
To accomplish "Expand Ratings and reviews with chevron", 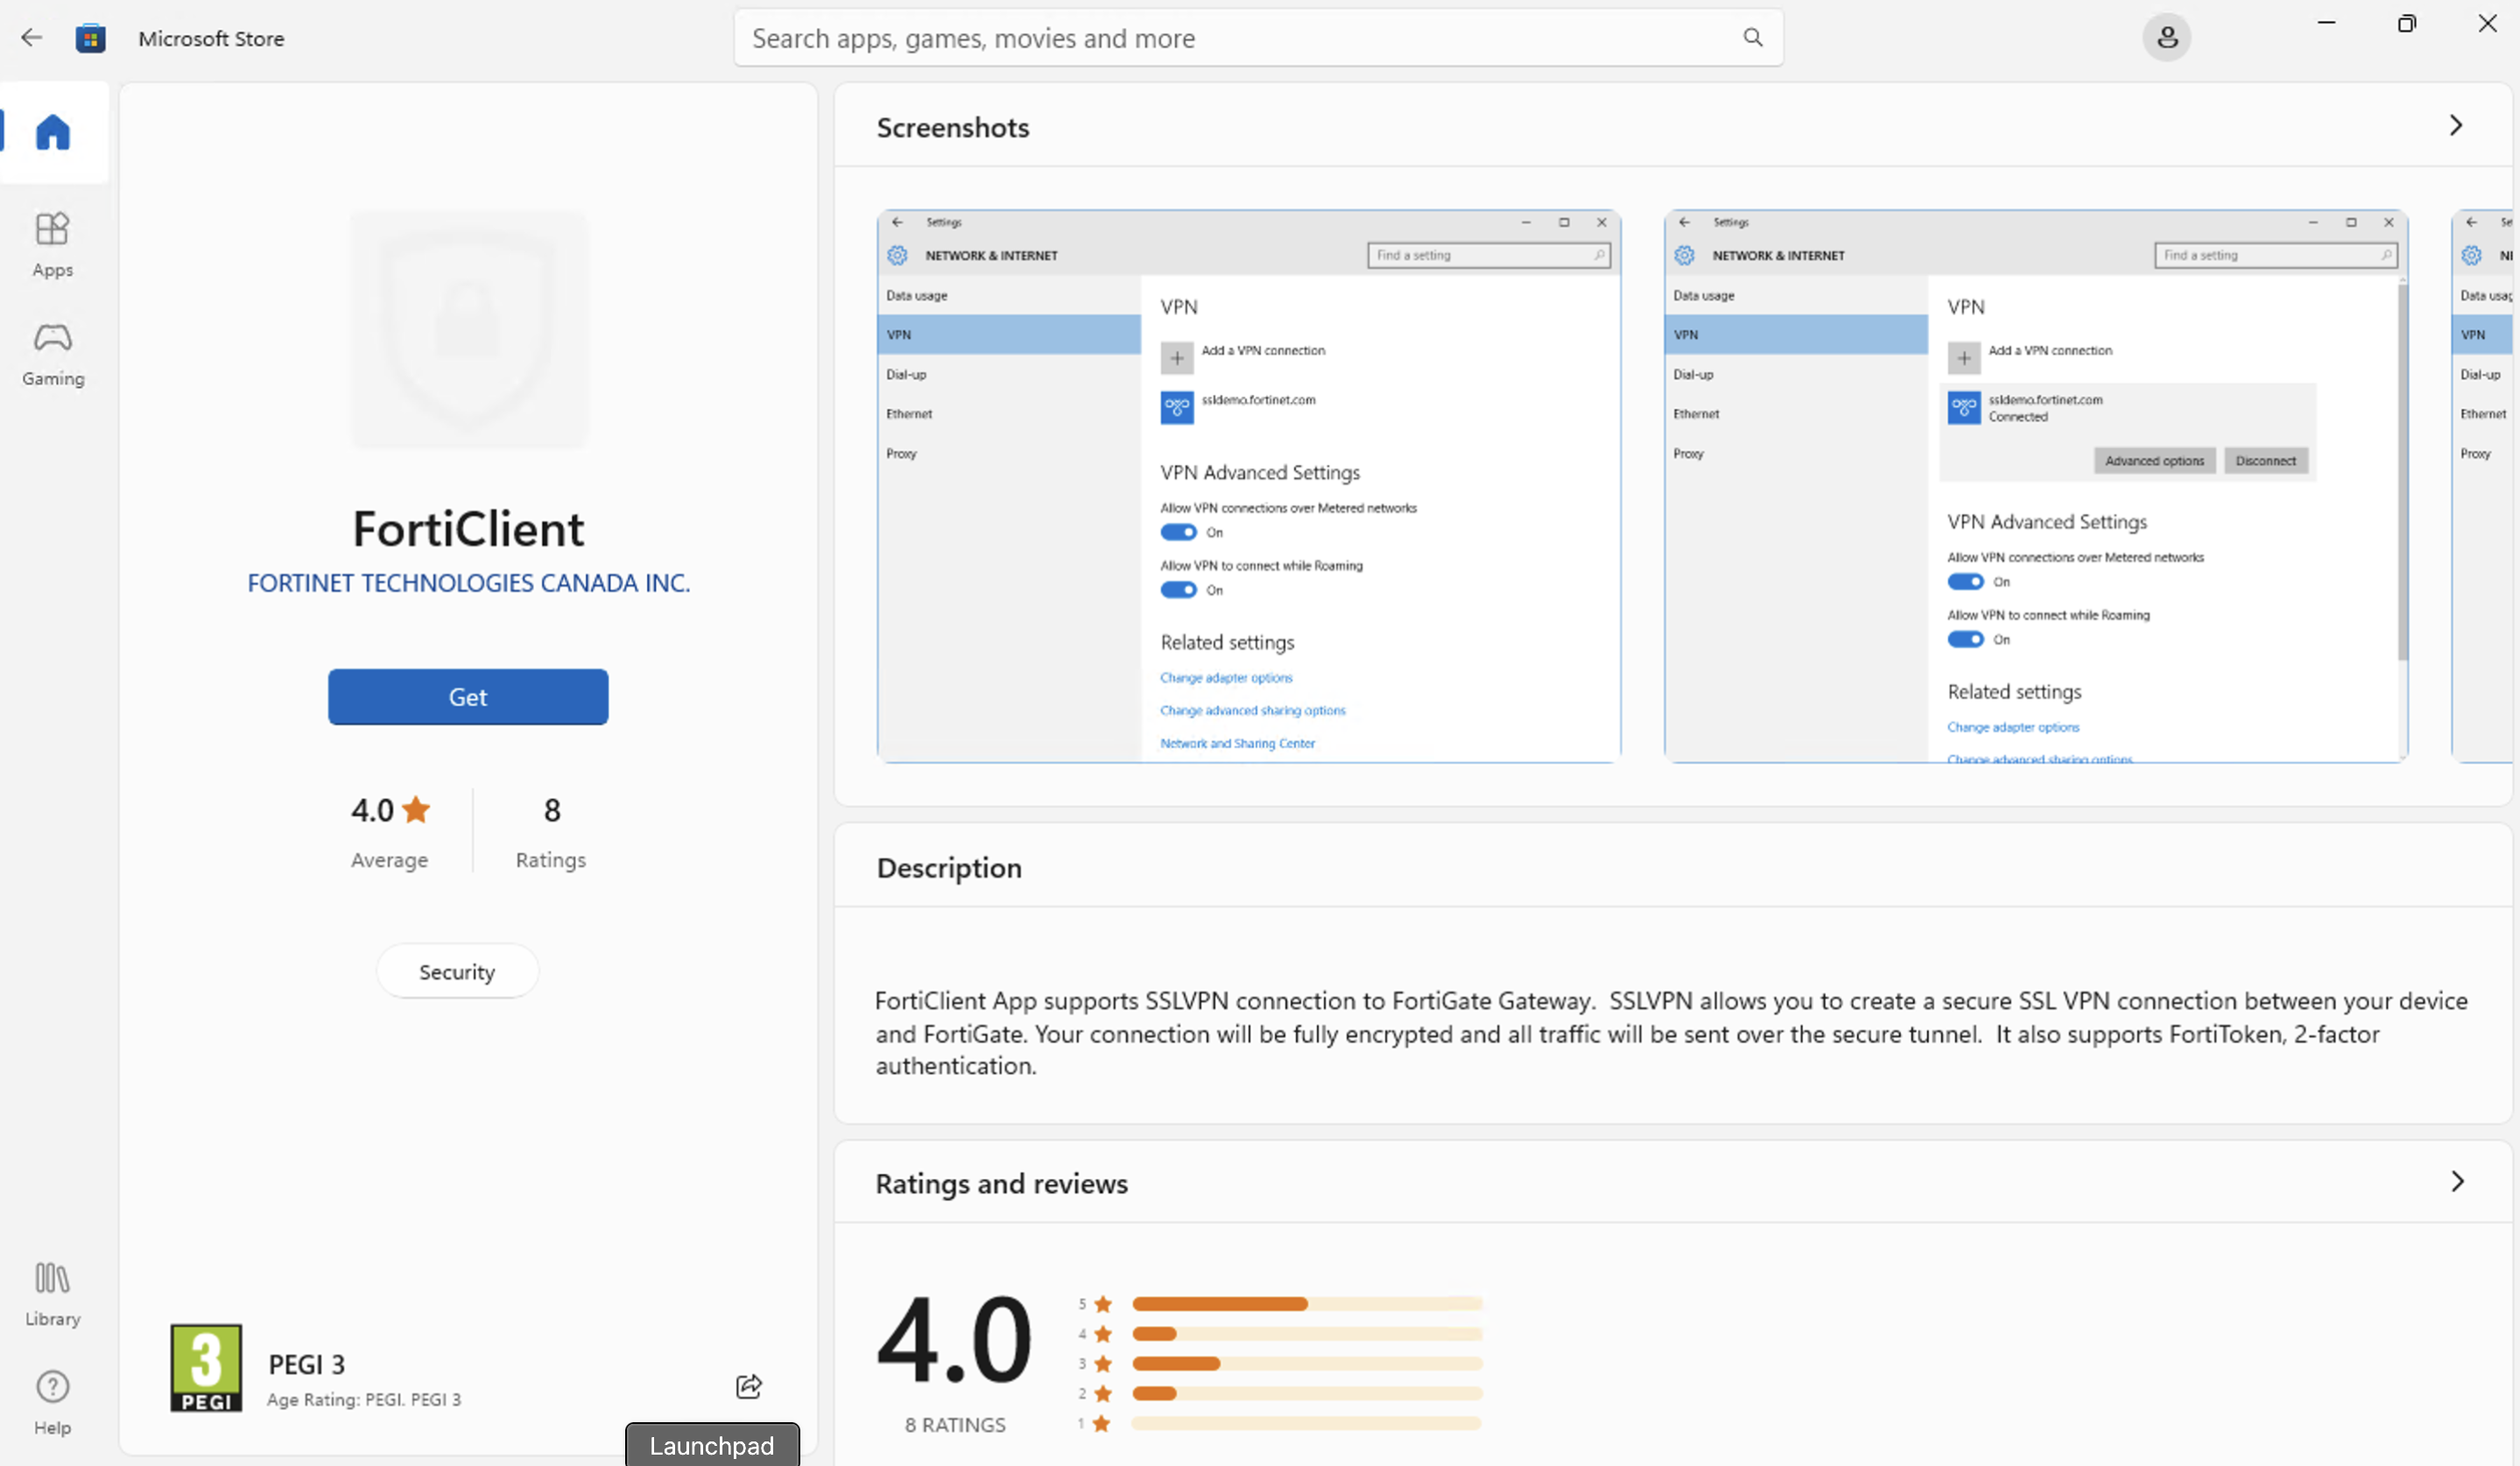I will pyautogui.click(x=2456, y=1182).
